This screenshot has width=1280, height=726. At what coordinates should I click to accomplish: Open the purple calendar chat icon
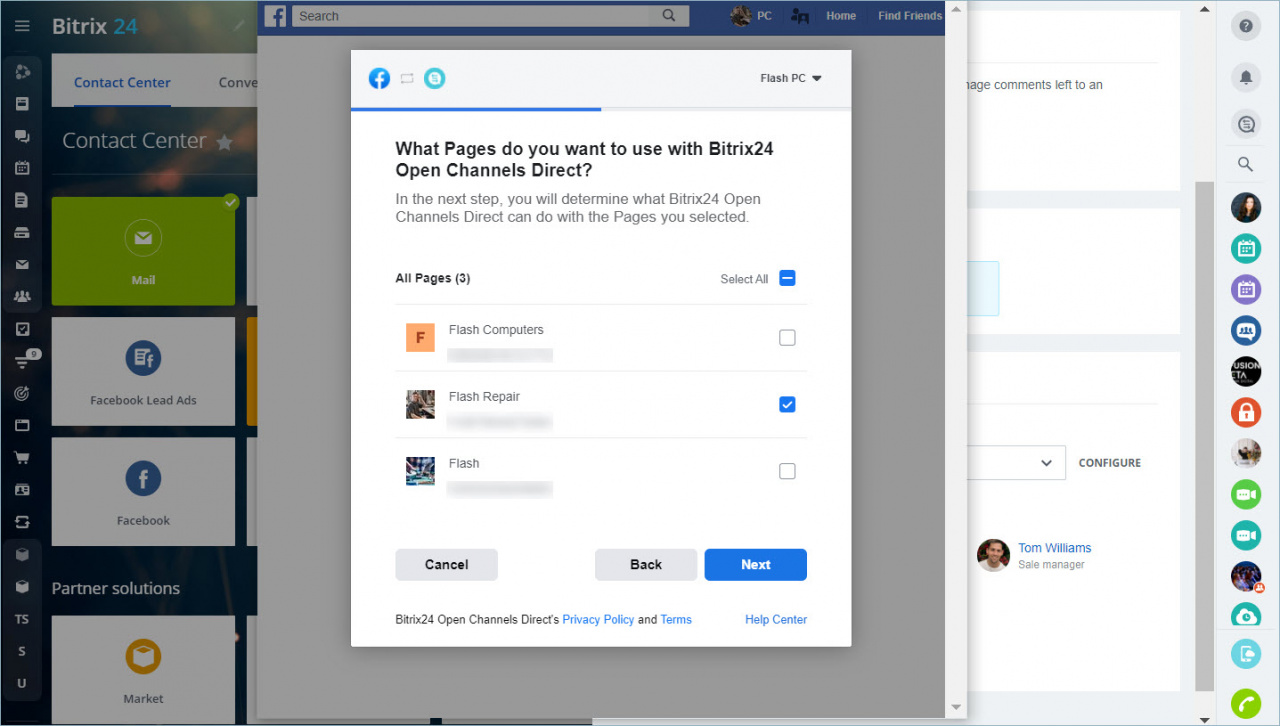pos(1246,289)
